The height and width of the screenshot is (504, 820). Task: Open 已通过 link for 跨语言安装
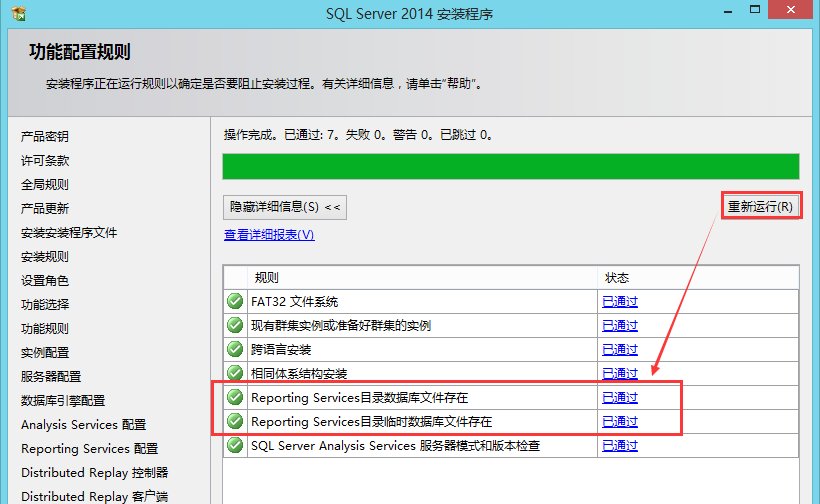click(x=620, y=350)
